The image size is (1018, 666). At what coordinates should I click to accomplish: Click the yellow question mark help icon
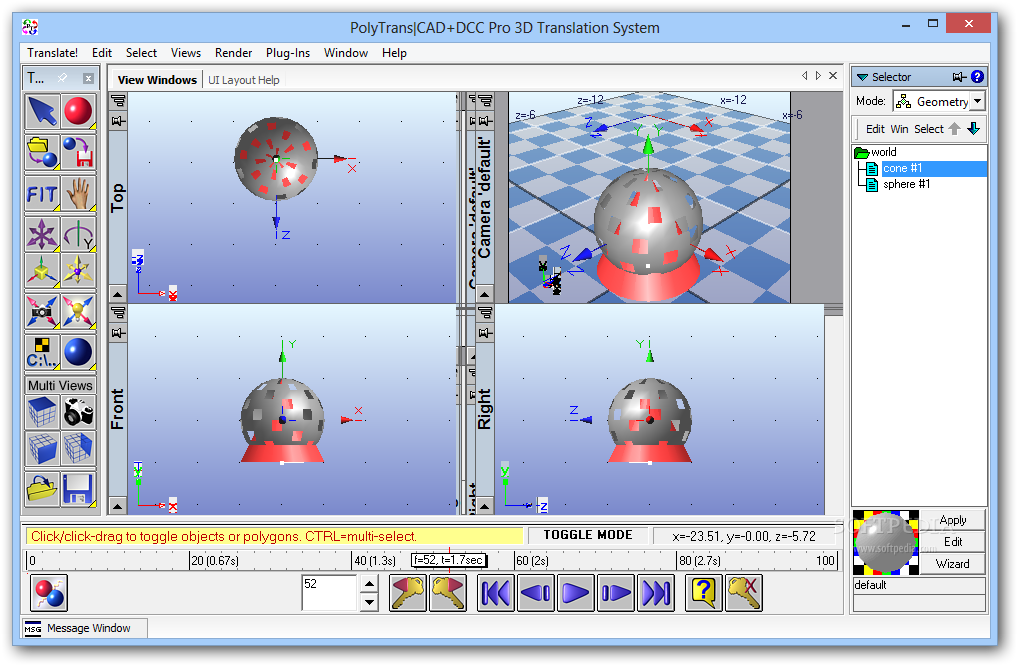click(x=704, y=593)
